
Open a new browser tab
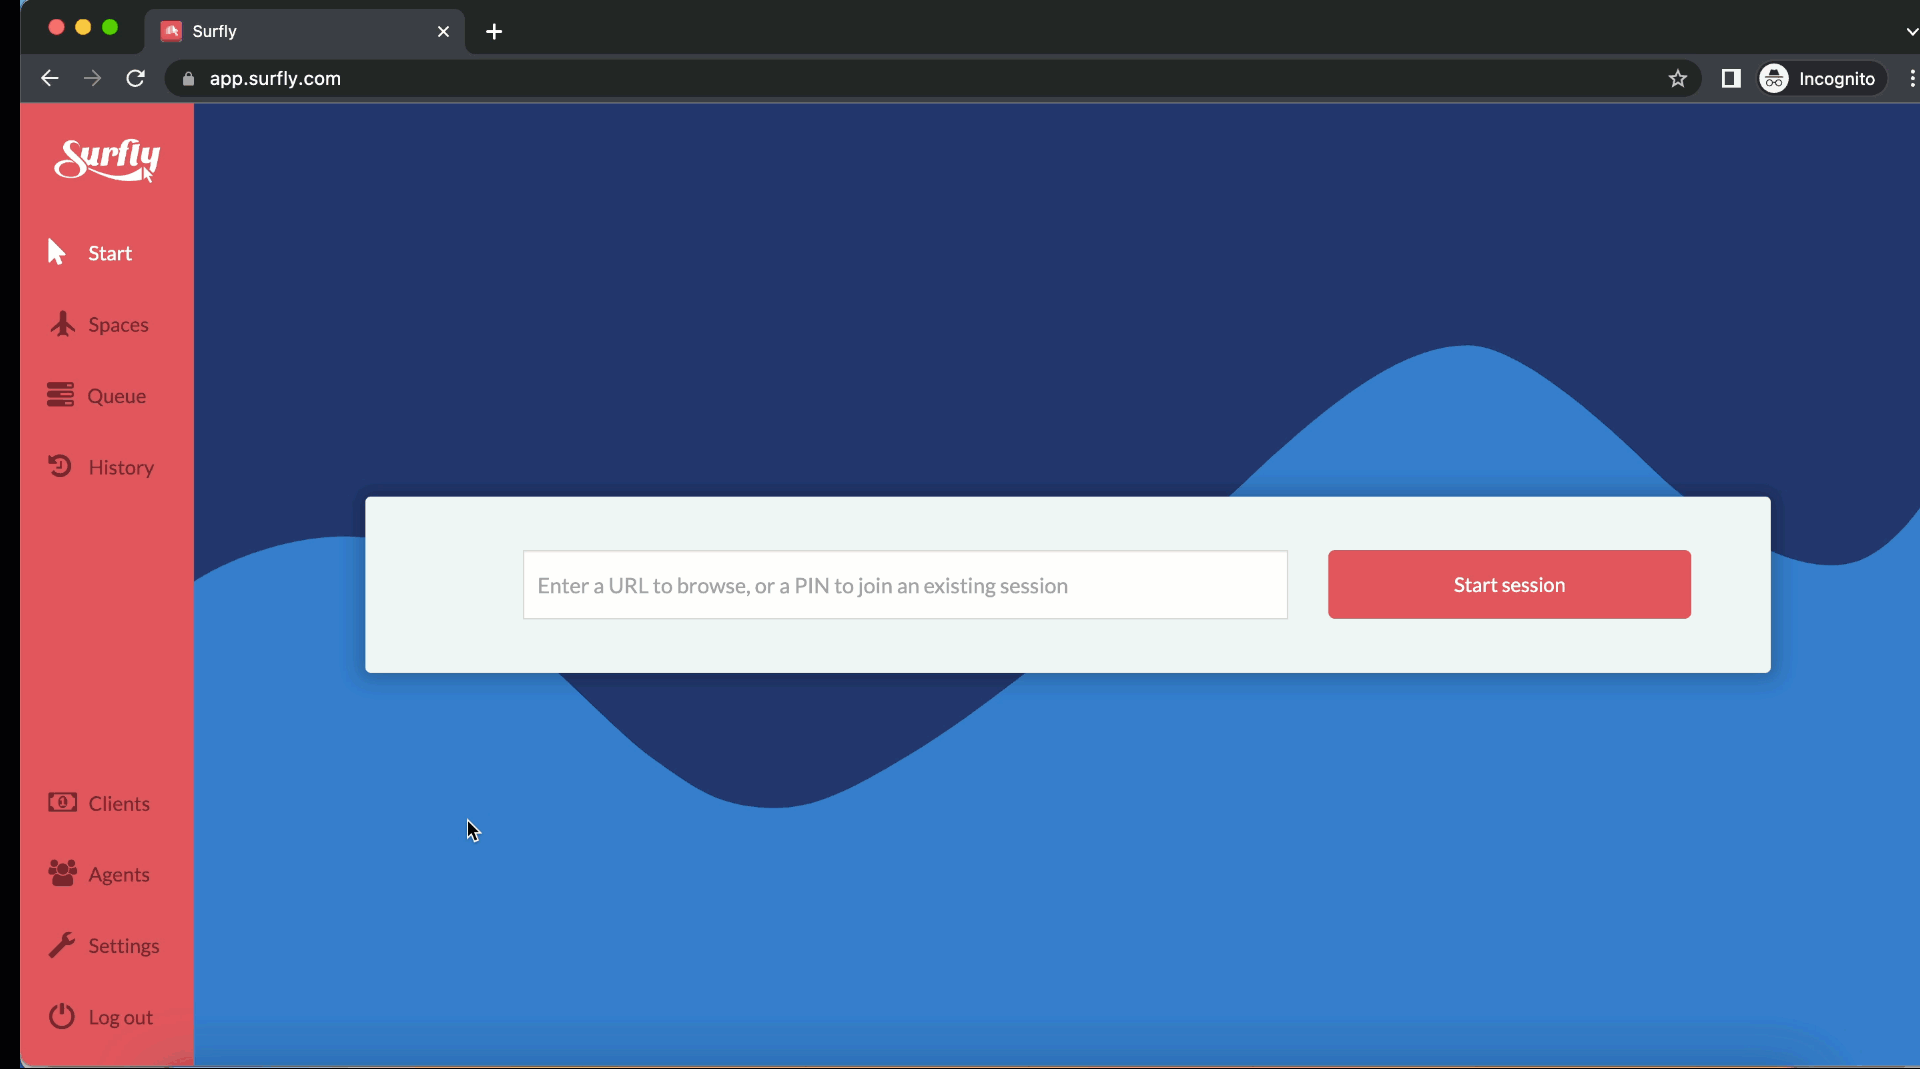point(494,31)
